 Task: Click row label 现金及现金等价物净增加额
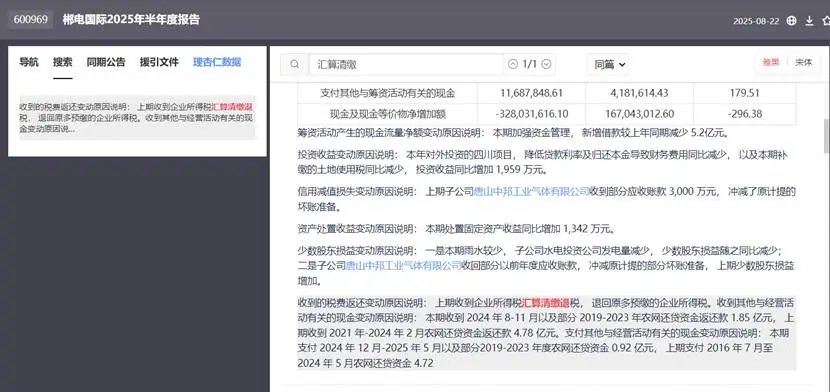tap(387, 114)
